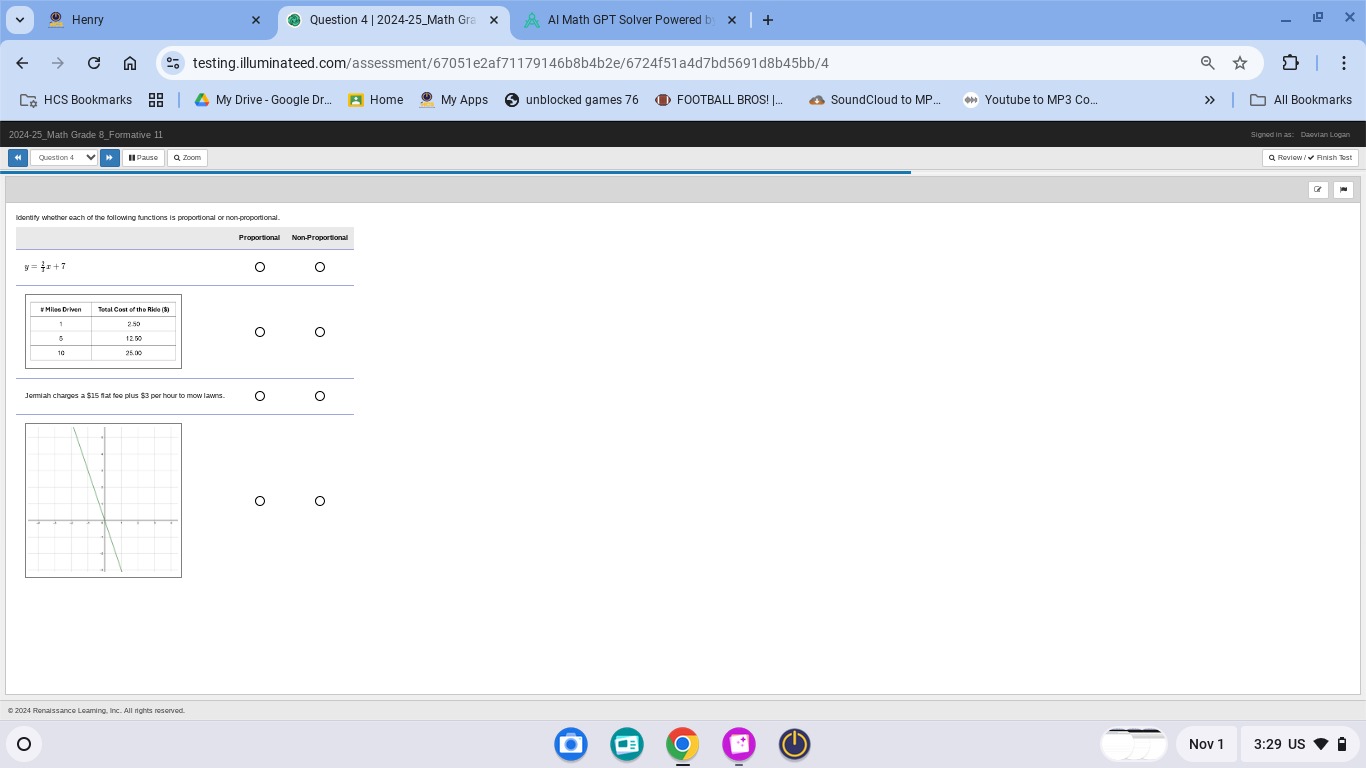Open the Extensions puzzle icon

click(x=1290, y=63)
